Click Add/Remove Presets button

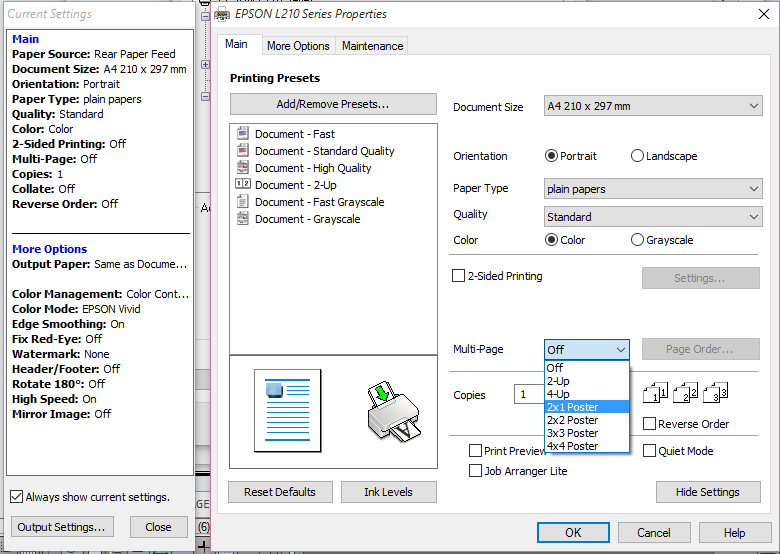333,104
